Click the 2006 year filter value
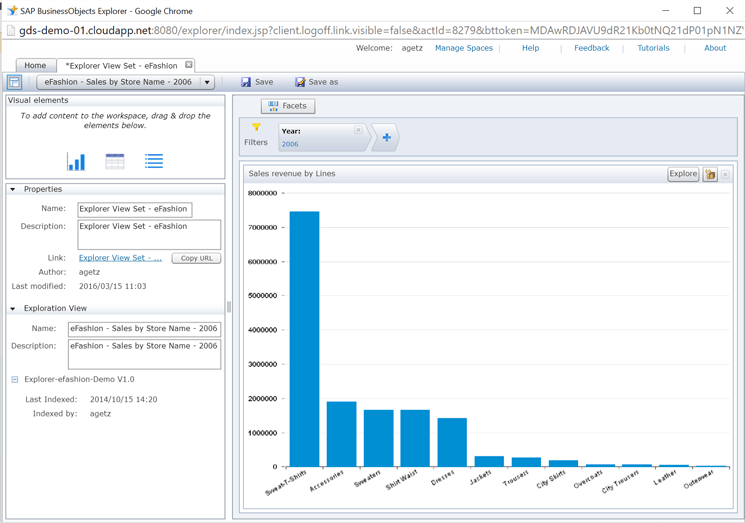Image resolution: width=745 pixels, height=523 pixels. click(x=290, y=144)
